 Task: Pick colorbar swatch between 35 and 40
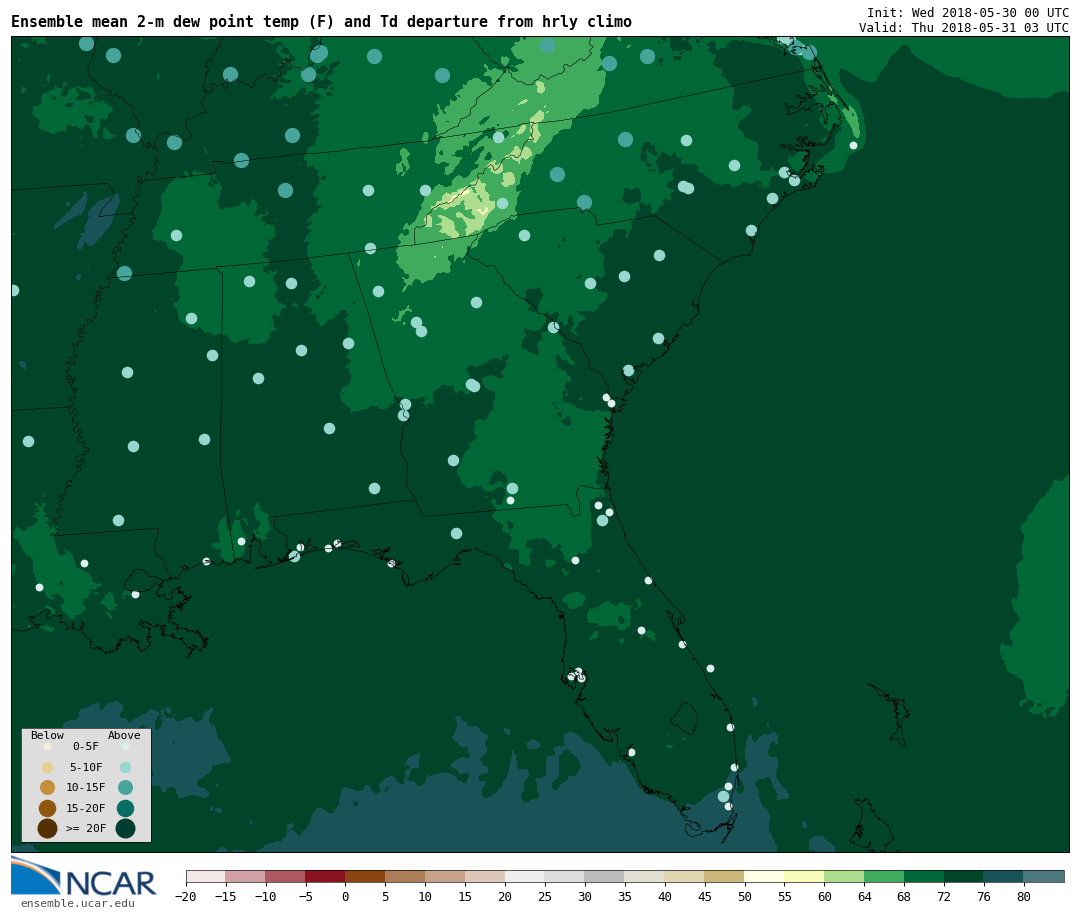tap(645, 876)
